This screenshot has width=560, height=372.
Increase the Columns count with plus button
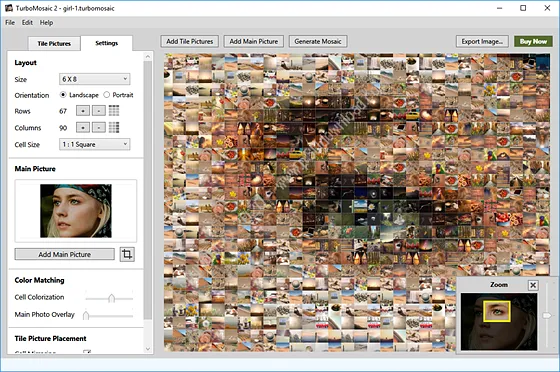[x=83, y=127]
